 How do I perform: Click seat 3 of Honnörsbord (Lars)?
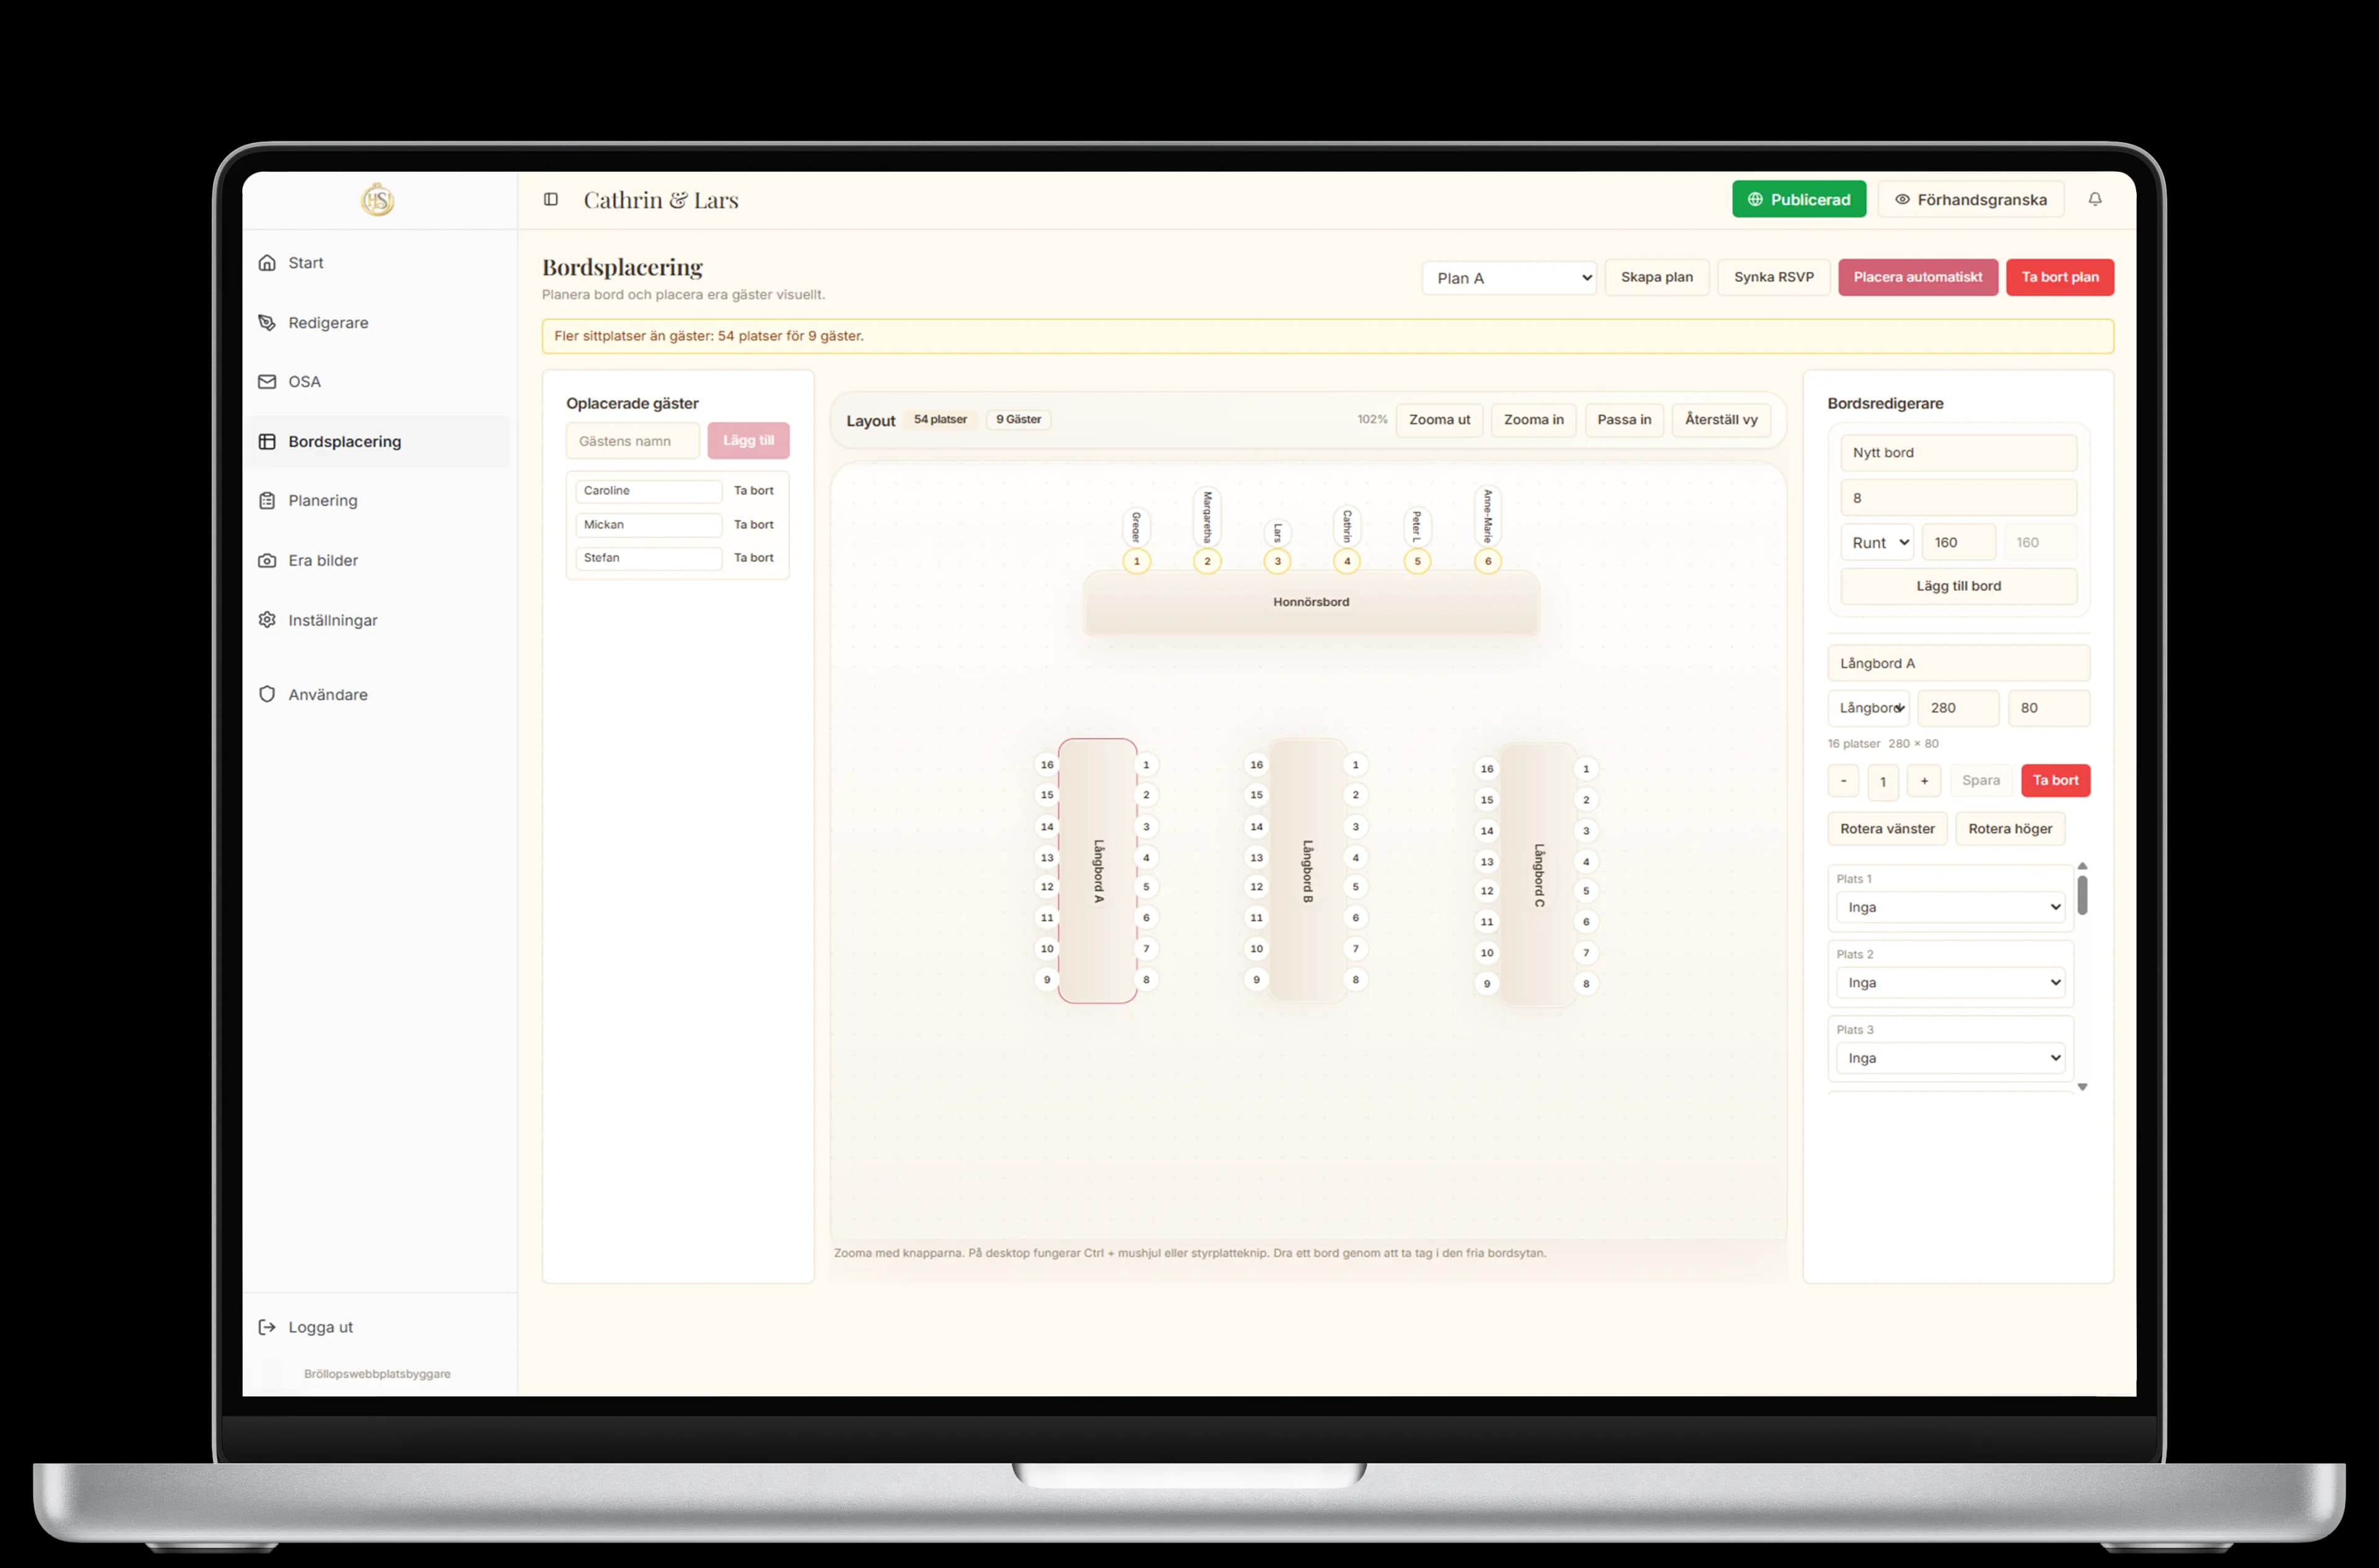pos(1277,561)
